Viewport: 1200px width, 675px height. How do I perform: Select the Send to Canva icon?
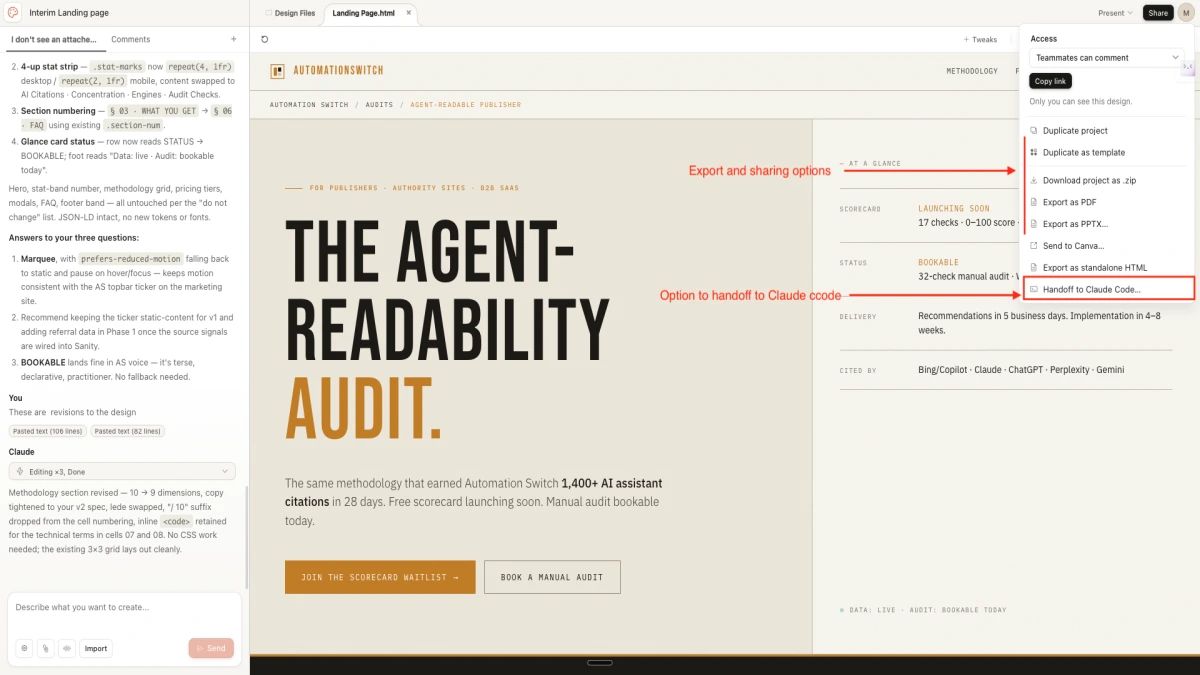pyautogui.click(x=1033, y=245)
